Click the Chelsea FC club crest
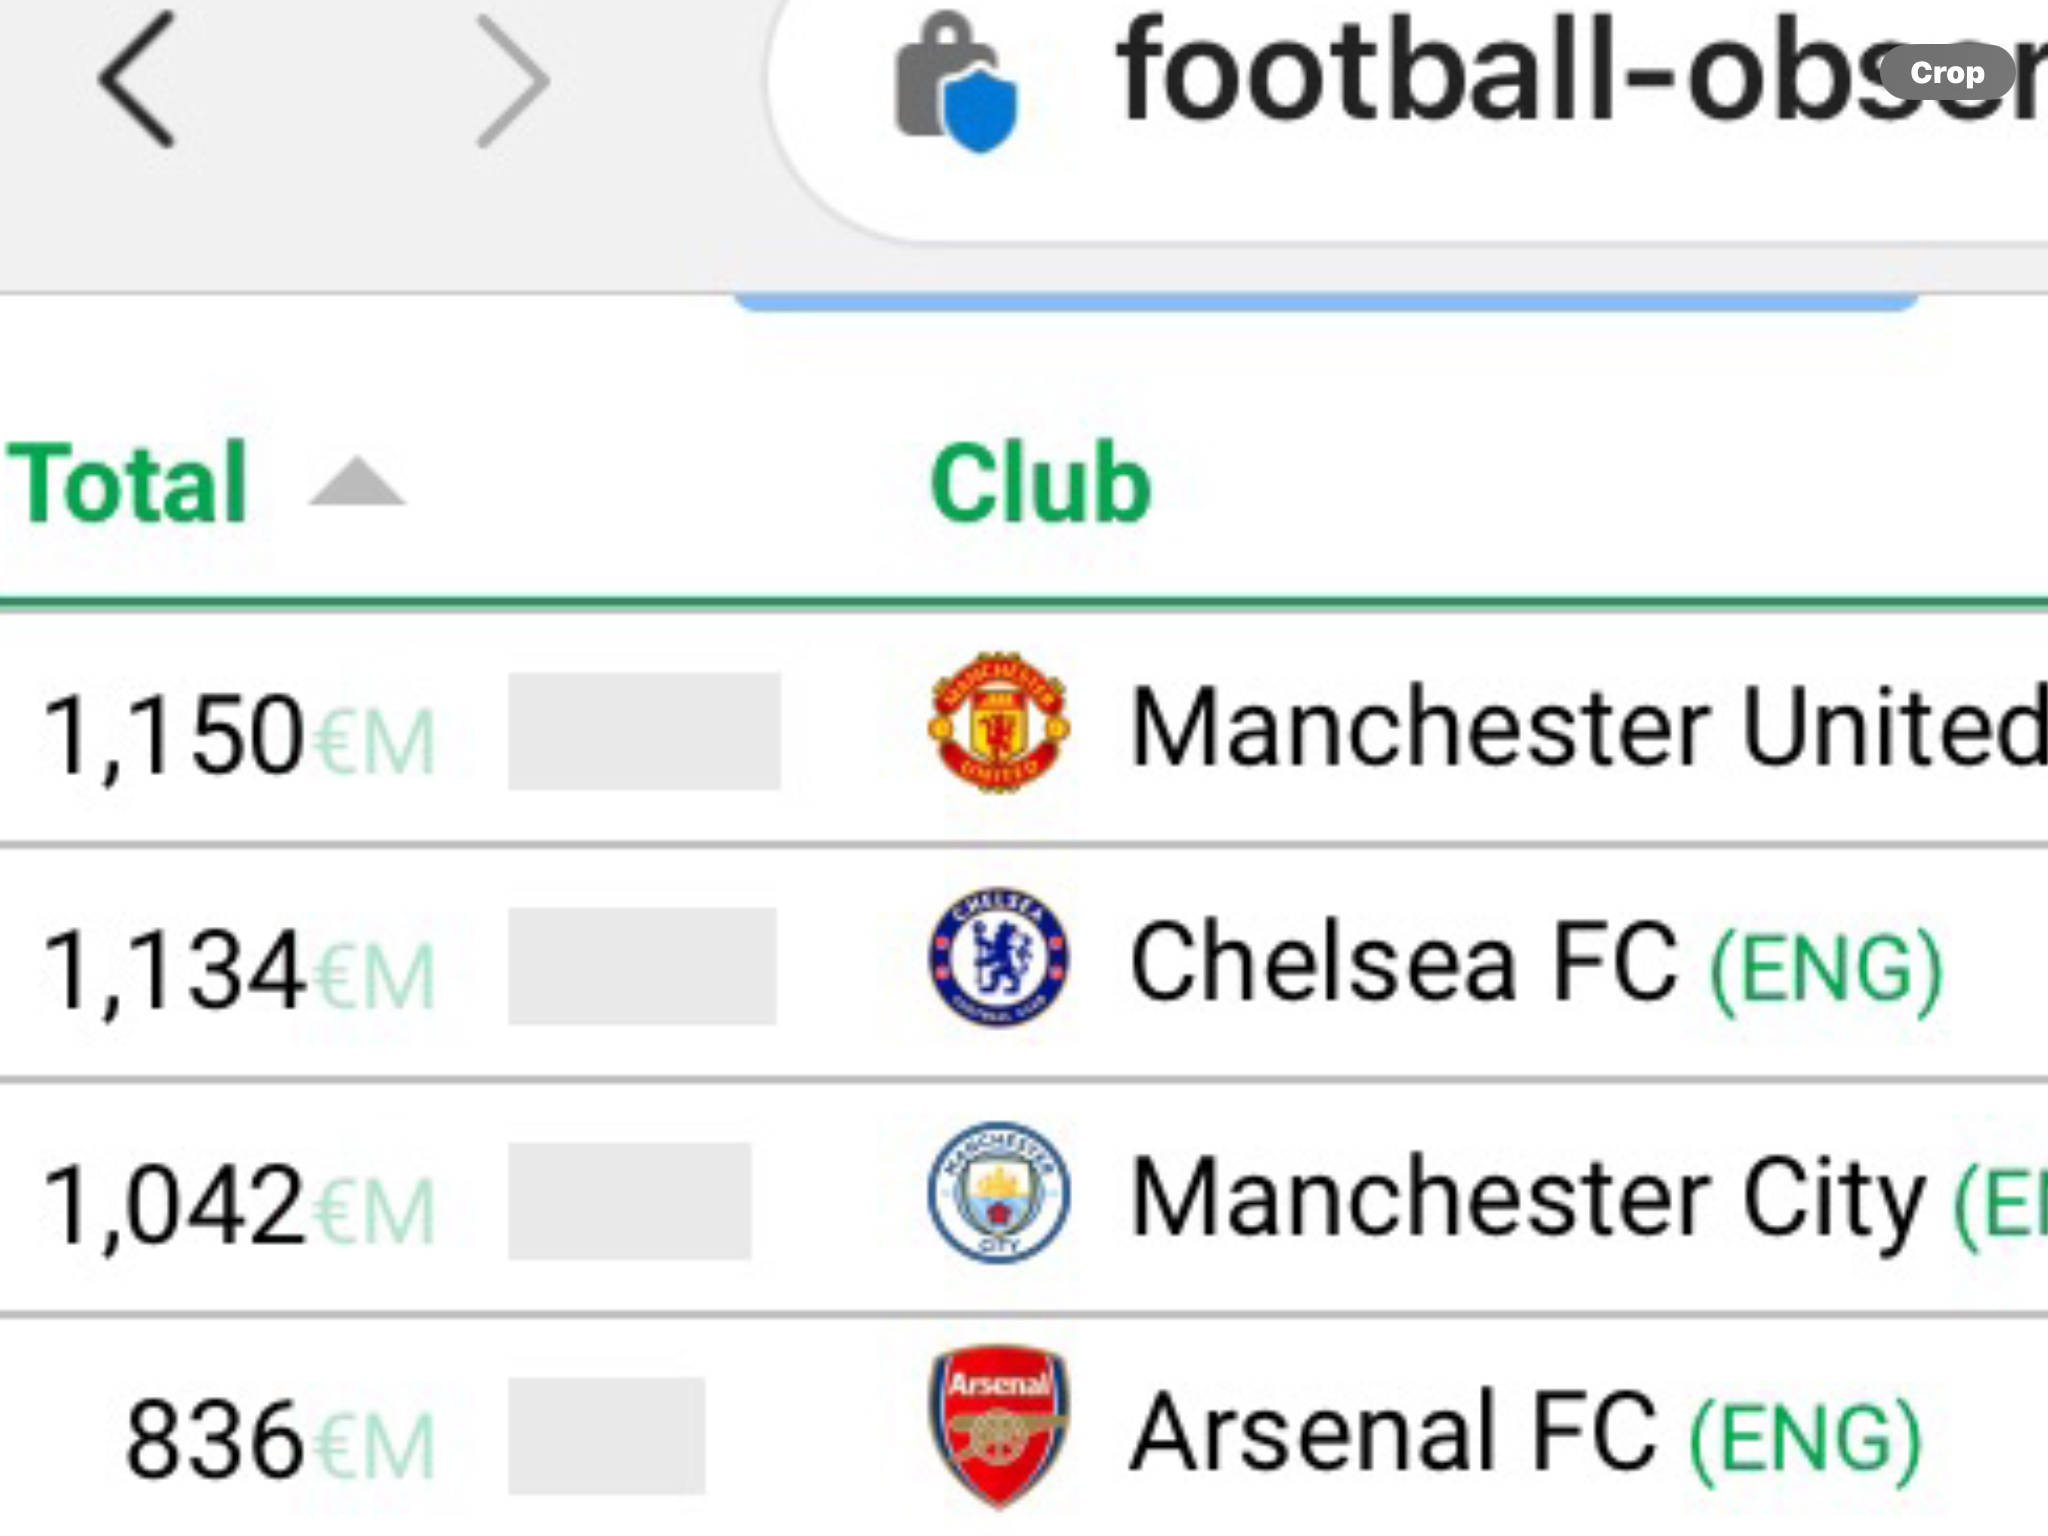2048x1536 pixels. [999, 957]
